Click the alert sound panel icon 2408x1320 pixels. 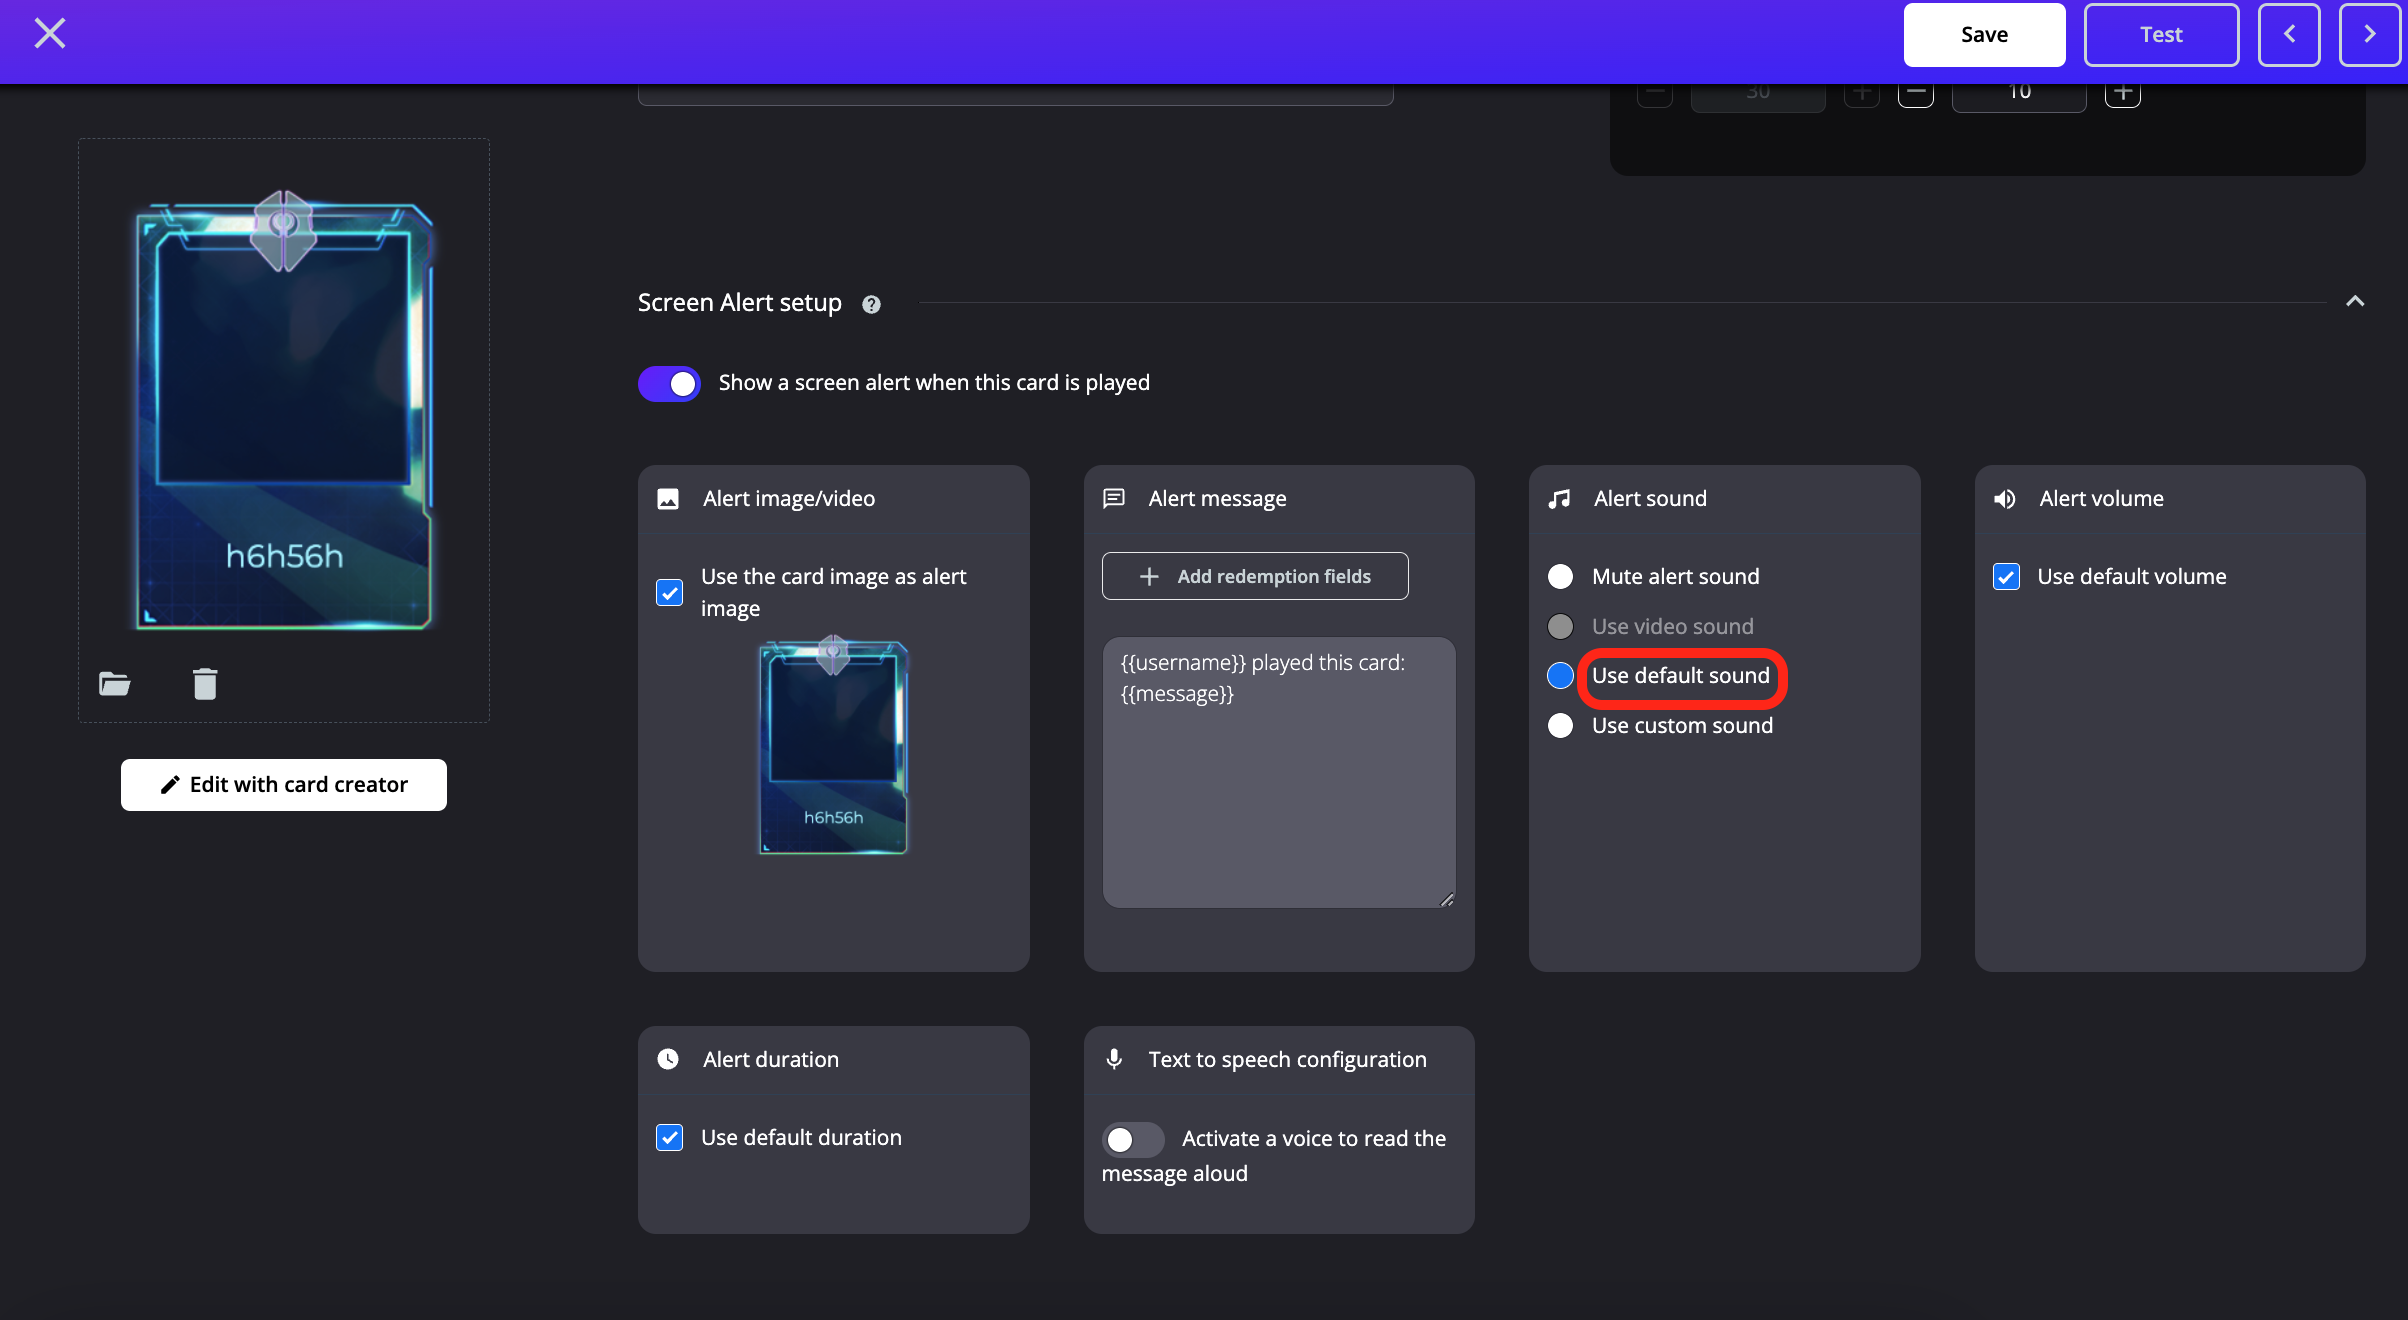(x=1560, y=497)
